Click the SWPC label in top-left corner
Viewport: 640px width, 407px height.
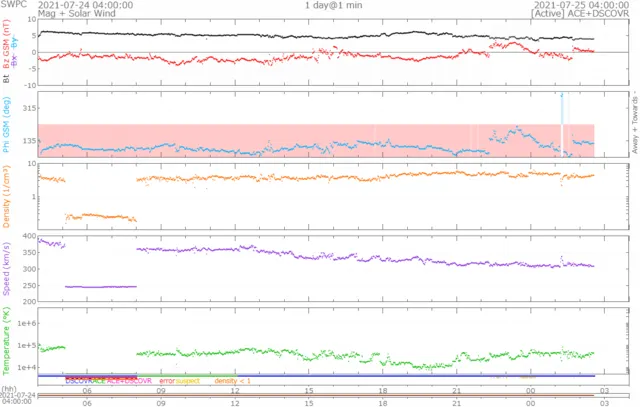click(x=13, y=4)
